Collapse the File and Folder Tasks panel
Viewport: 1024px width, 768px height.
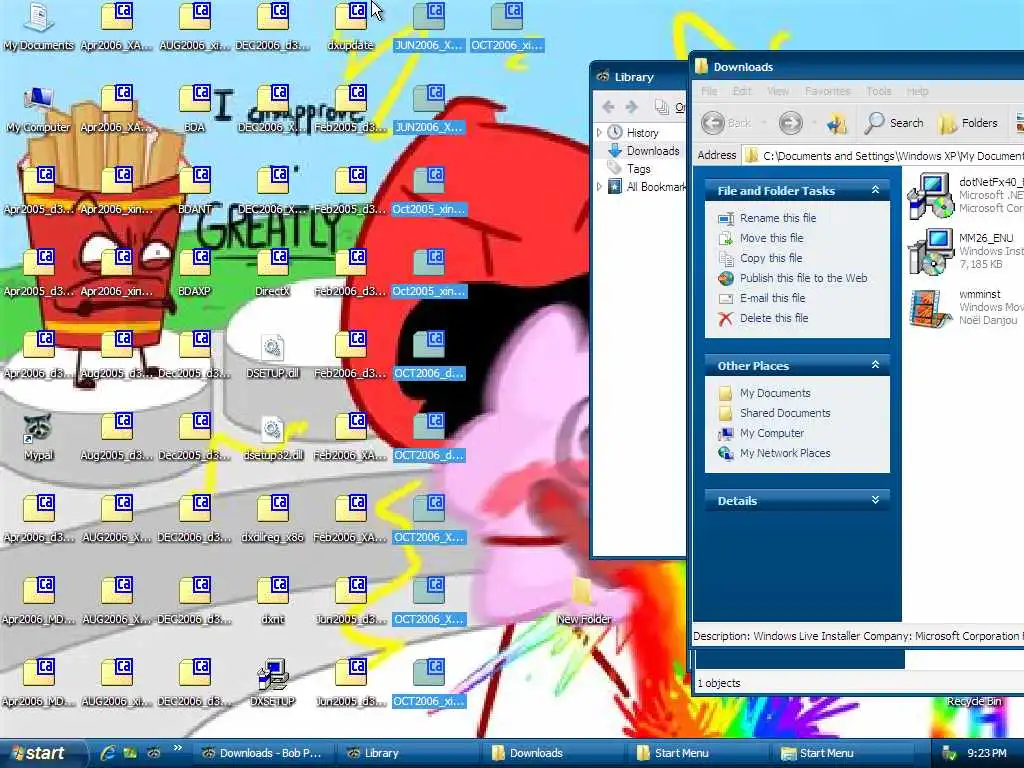(x=875, y=190)
